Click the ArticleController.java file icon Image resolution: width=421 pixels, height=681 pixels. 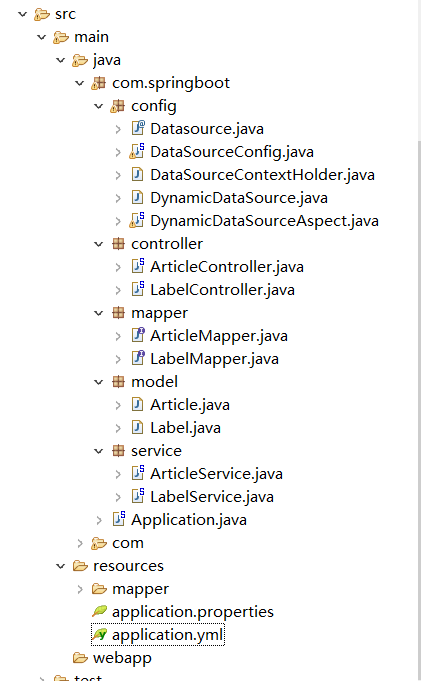tap(138, 266)
